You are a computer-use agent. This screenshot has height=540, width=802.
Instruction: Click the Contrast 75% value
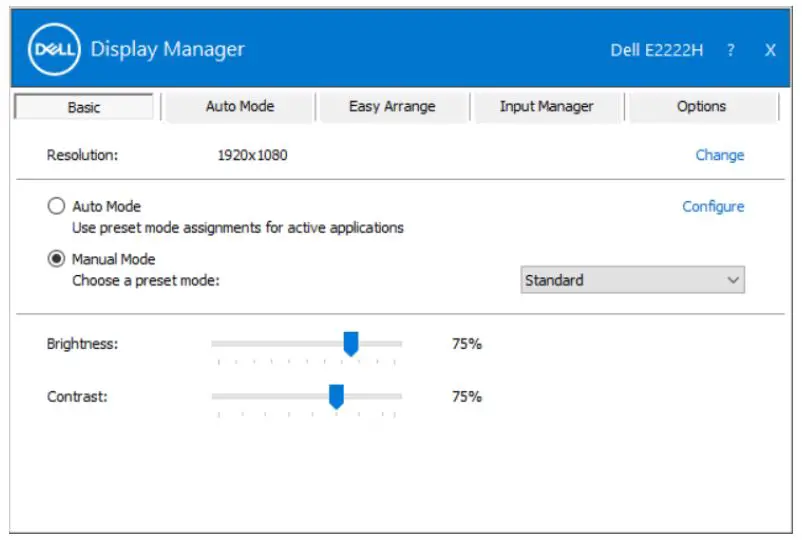pyautogui.click(x=467, y=396)
